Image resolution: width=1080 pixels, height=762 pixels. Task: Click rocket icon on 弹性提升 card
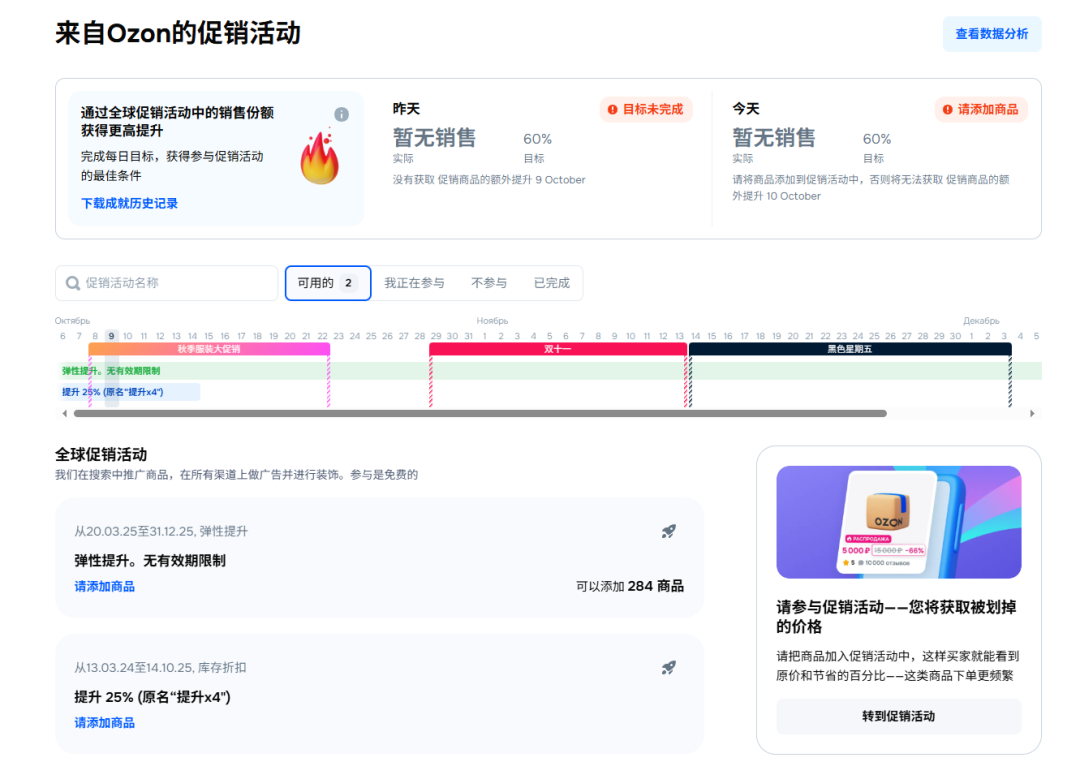click(x=669, y=531)
